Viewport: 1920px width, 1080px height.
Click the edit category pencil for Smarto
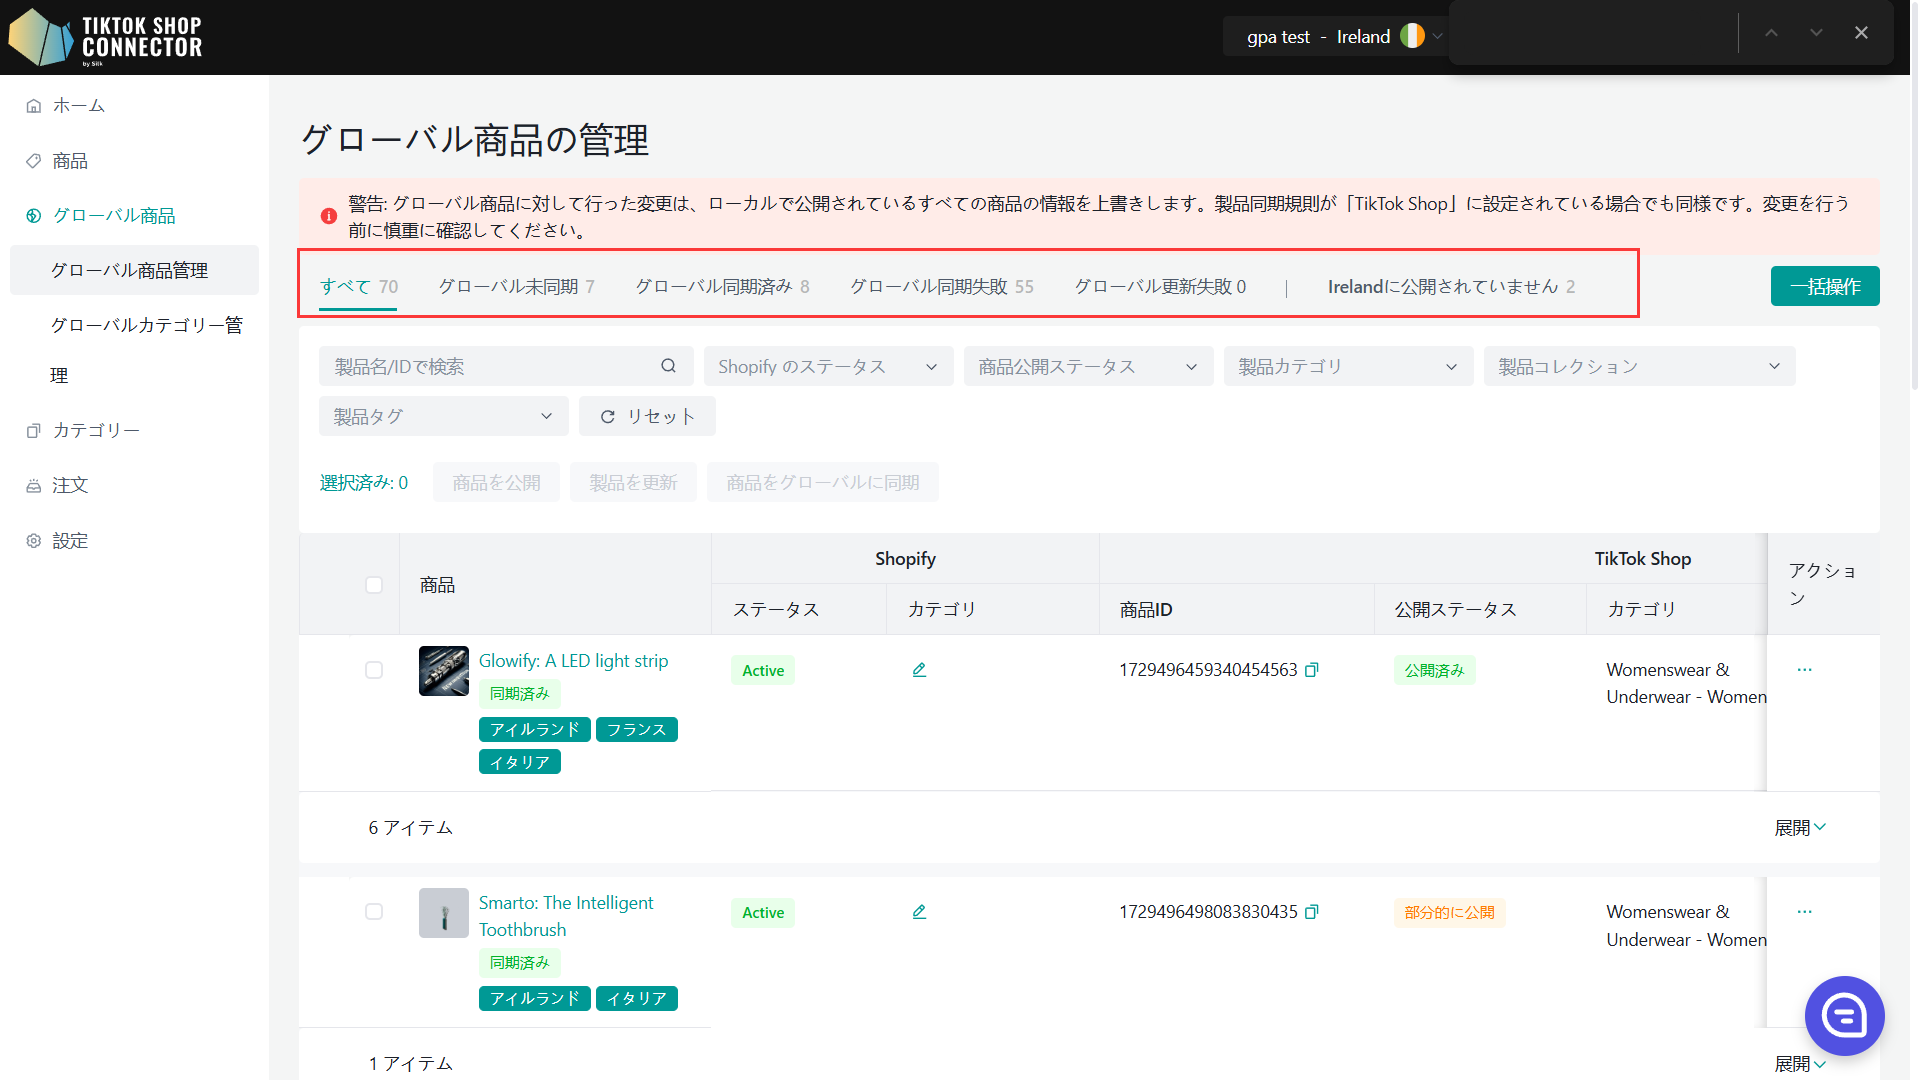pyautogui.click(x=919, y=912)
